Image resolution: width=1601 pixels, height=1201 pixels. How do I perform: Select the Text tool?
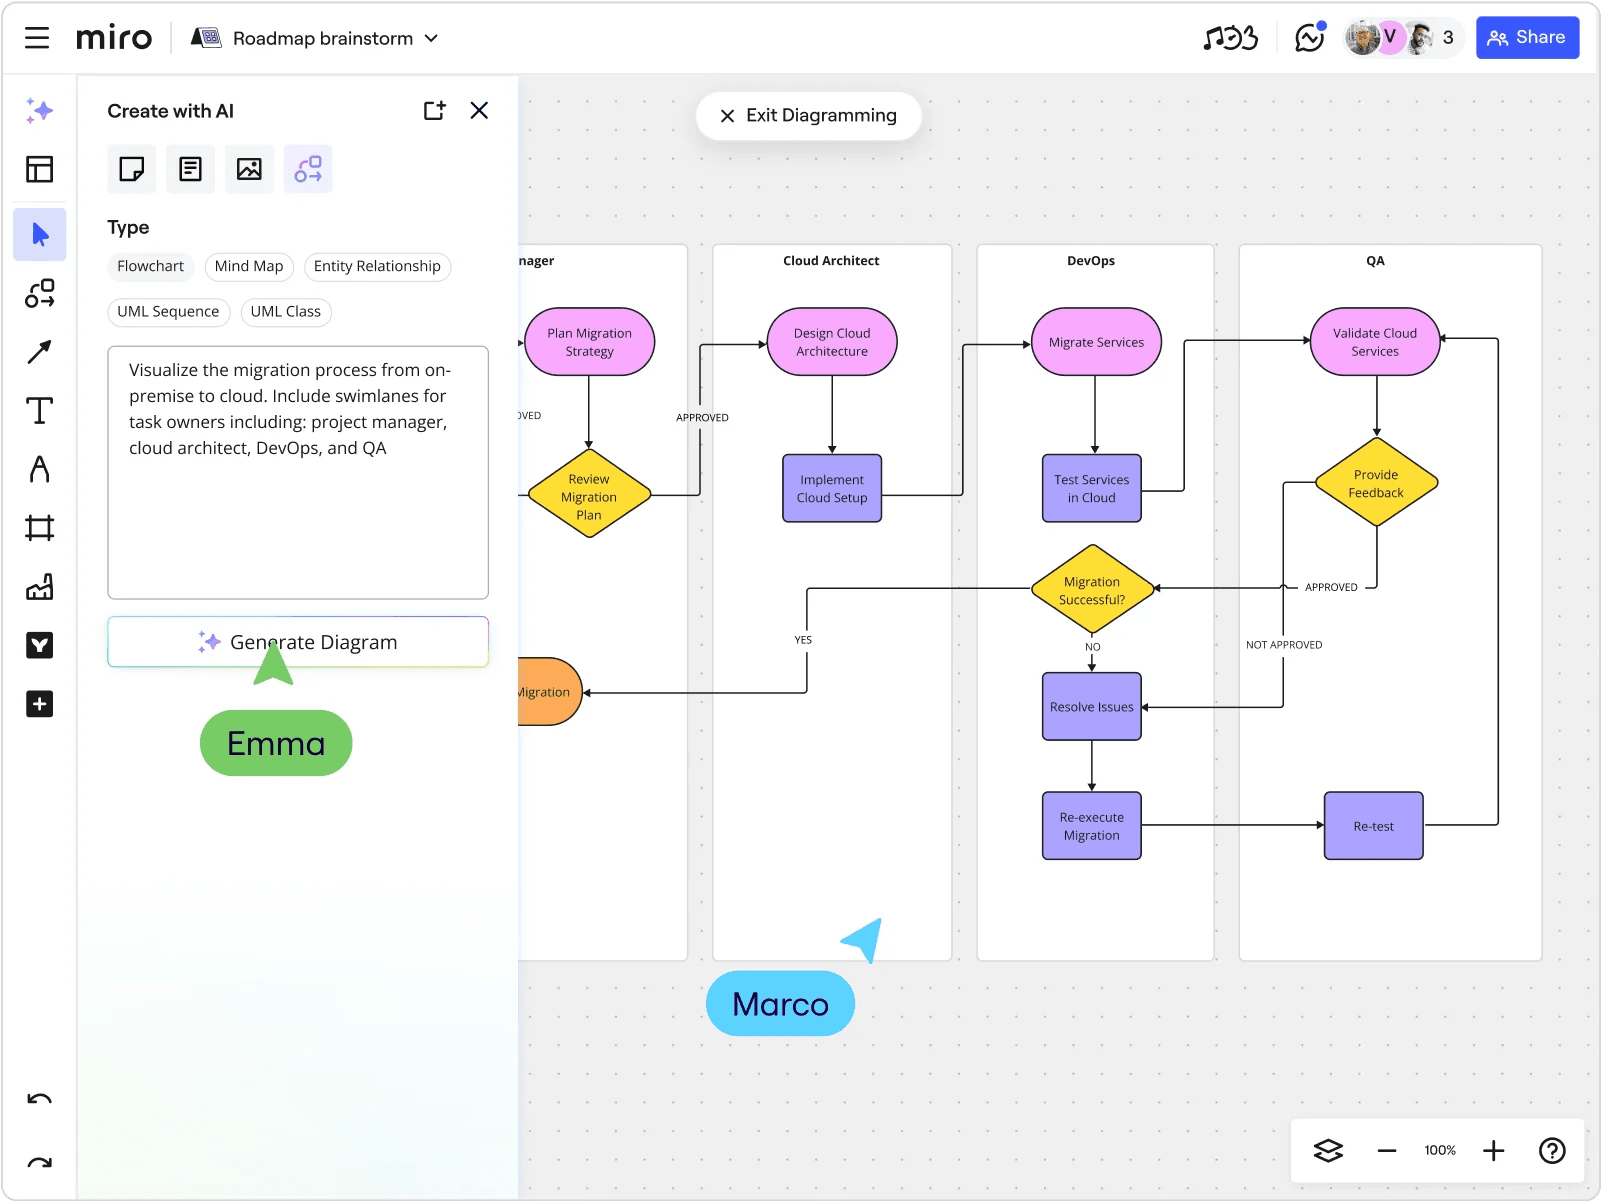[39, 410]
